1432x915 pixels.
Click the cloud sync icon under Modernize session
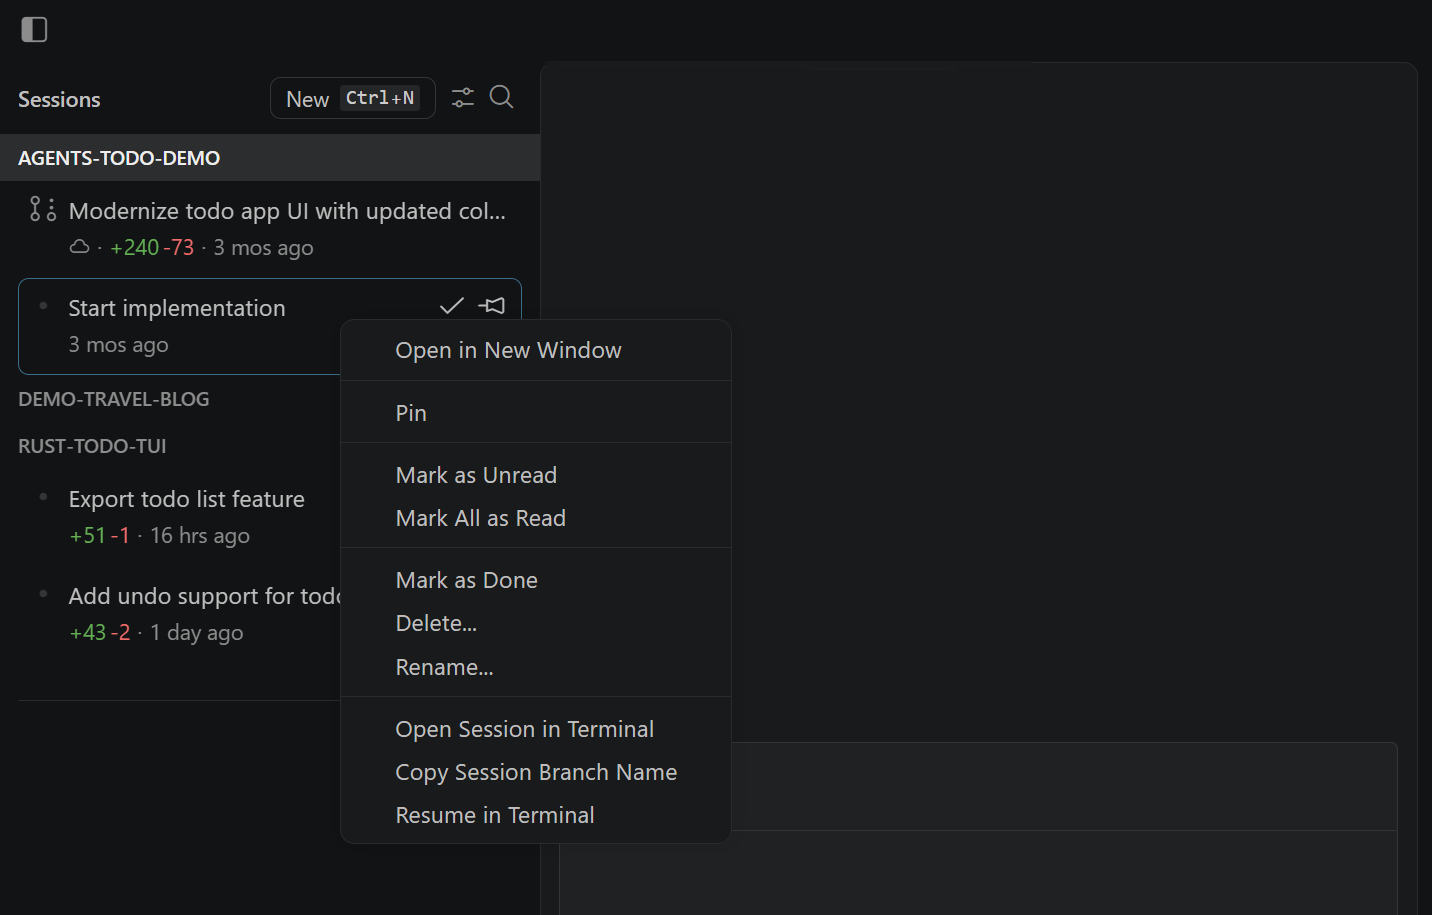pyautogui.click(x=79, y=247)
